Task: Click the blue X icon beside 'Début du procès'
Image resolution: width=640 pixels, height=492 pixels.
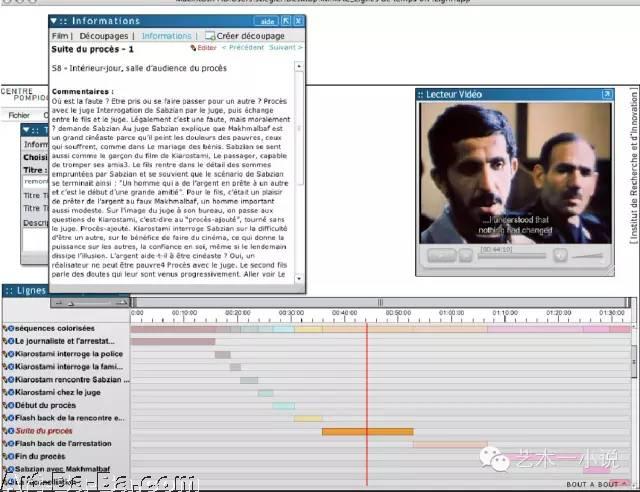Action: pos(11,405)
